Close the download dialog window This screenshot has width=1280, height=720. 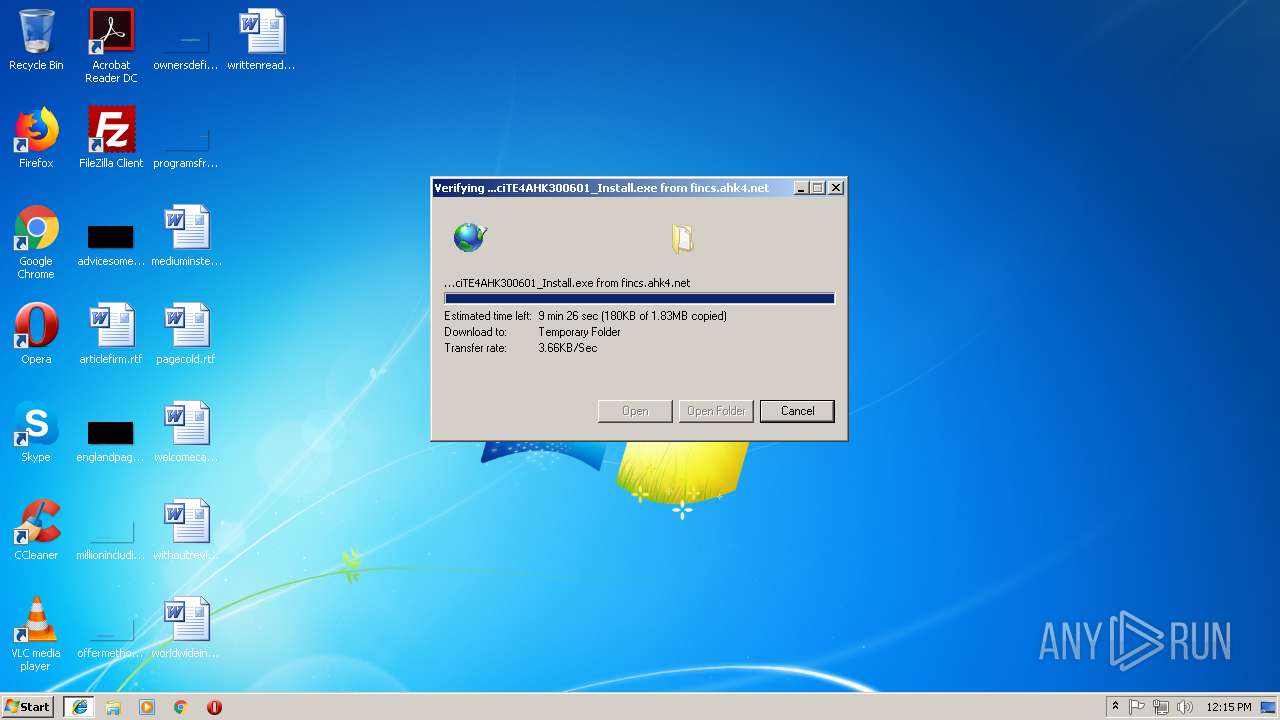coord(836,188)
